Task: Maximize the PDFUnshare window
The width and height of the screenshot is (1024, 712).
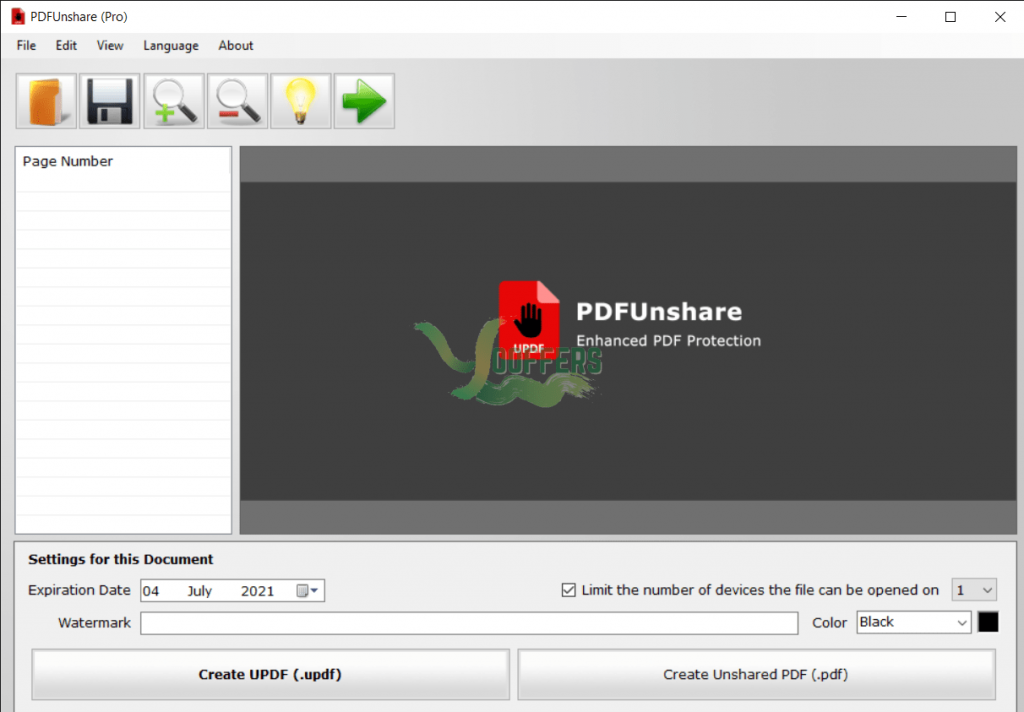Action: (950, 16)
